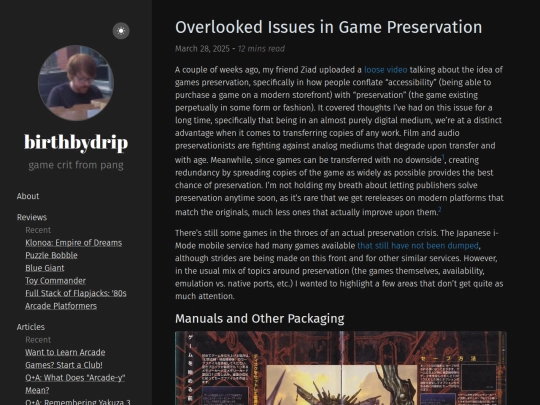Open Q+A: What Does "Arcade-y" Mean? article

click(75, 384)
